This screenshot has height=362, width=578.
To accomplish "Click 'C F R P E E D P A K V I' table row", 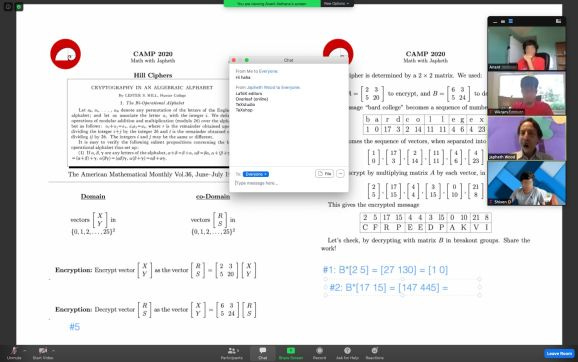I will (x=426, y=227).
